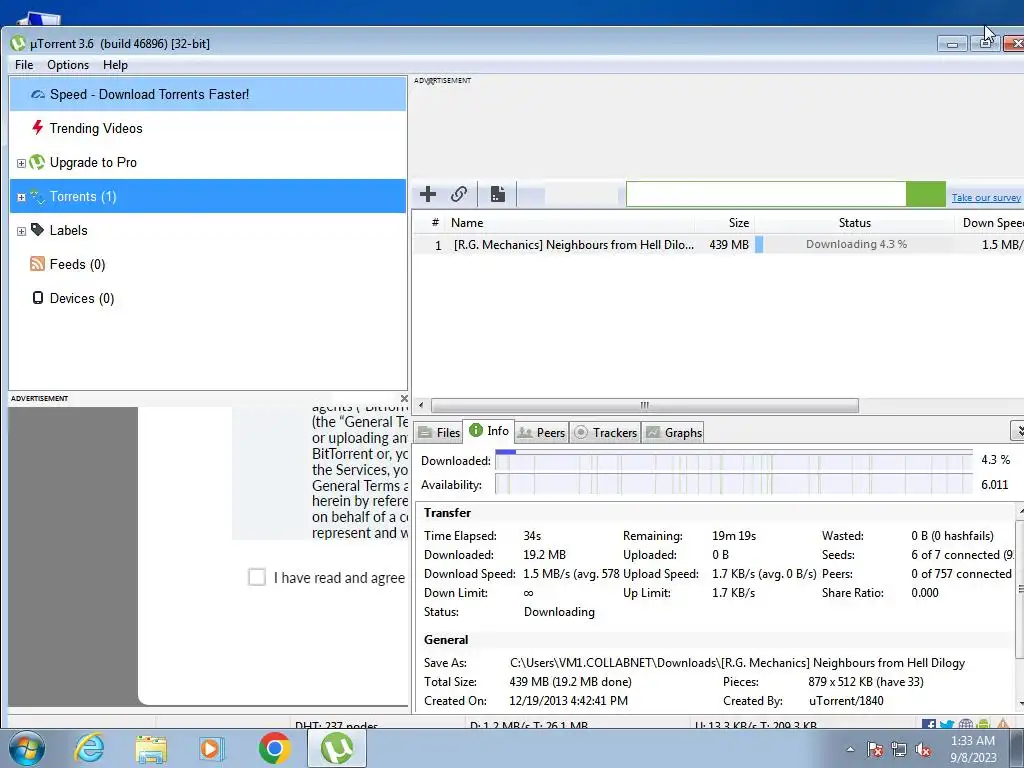This screenshot has height=768, width=1024.
Task: Click the uTorrent taskbar button
Action: pos(336,748)
